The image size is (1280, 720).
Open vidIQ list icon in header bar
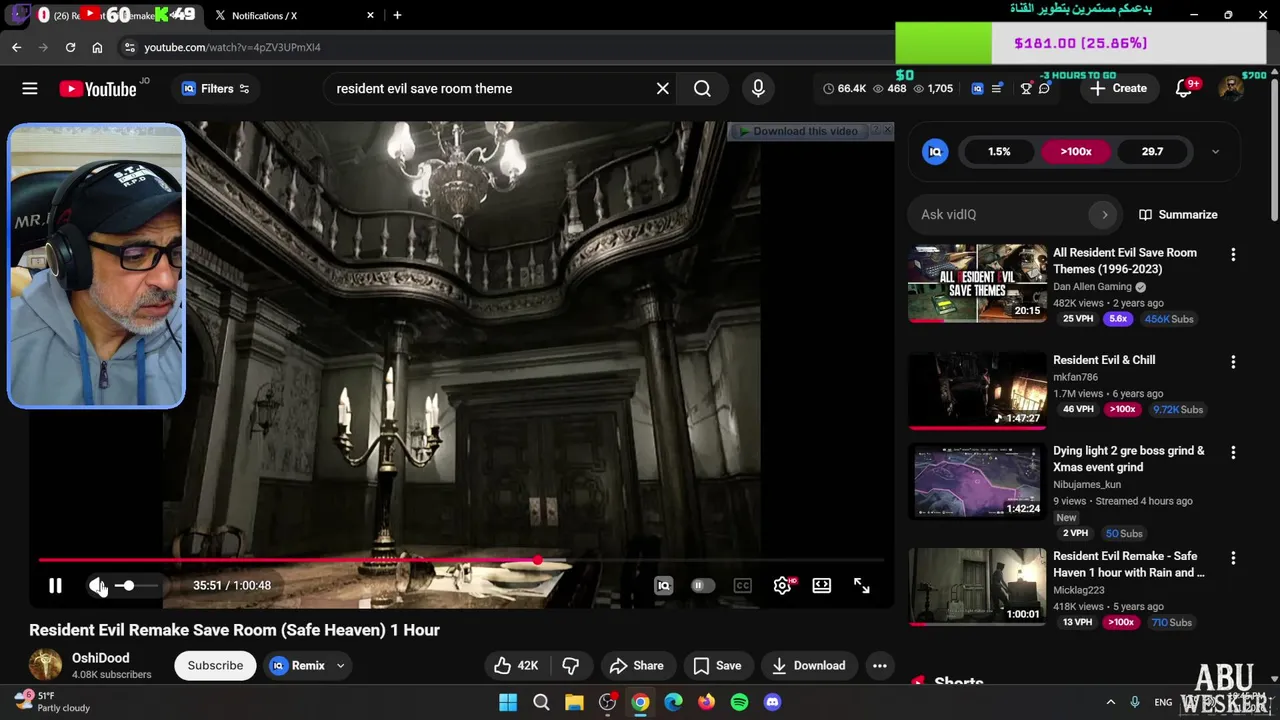(997, 88)
